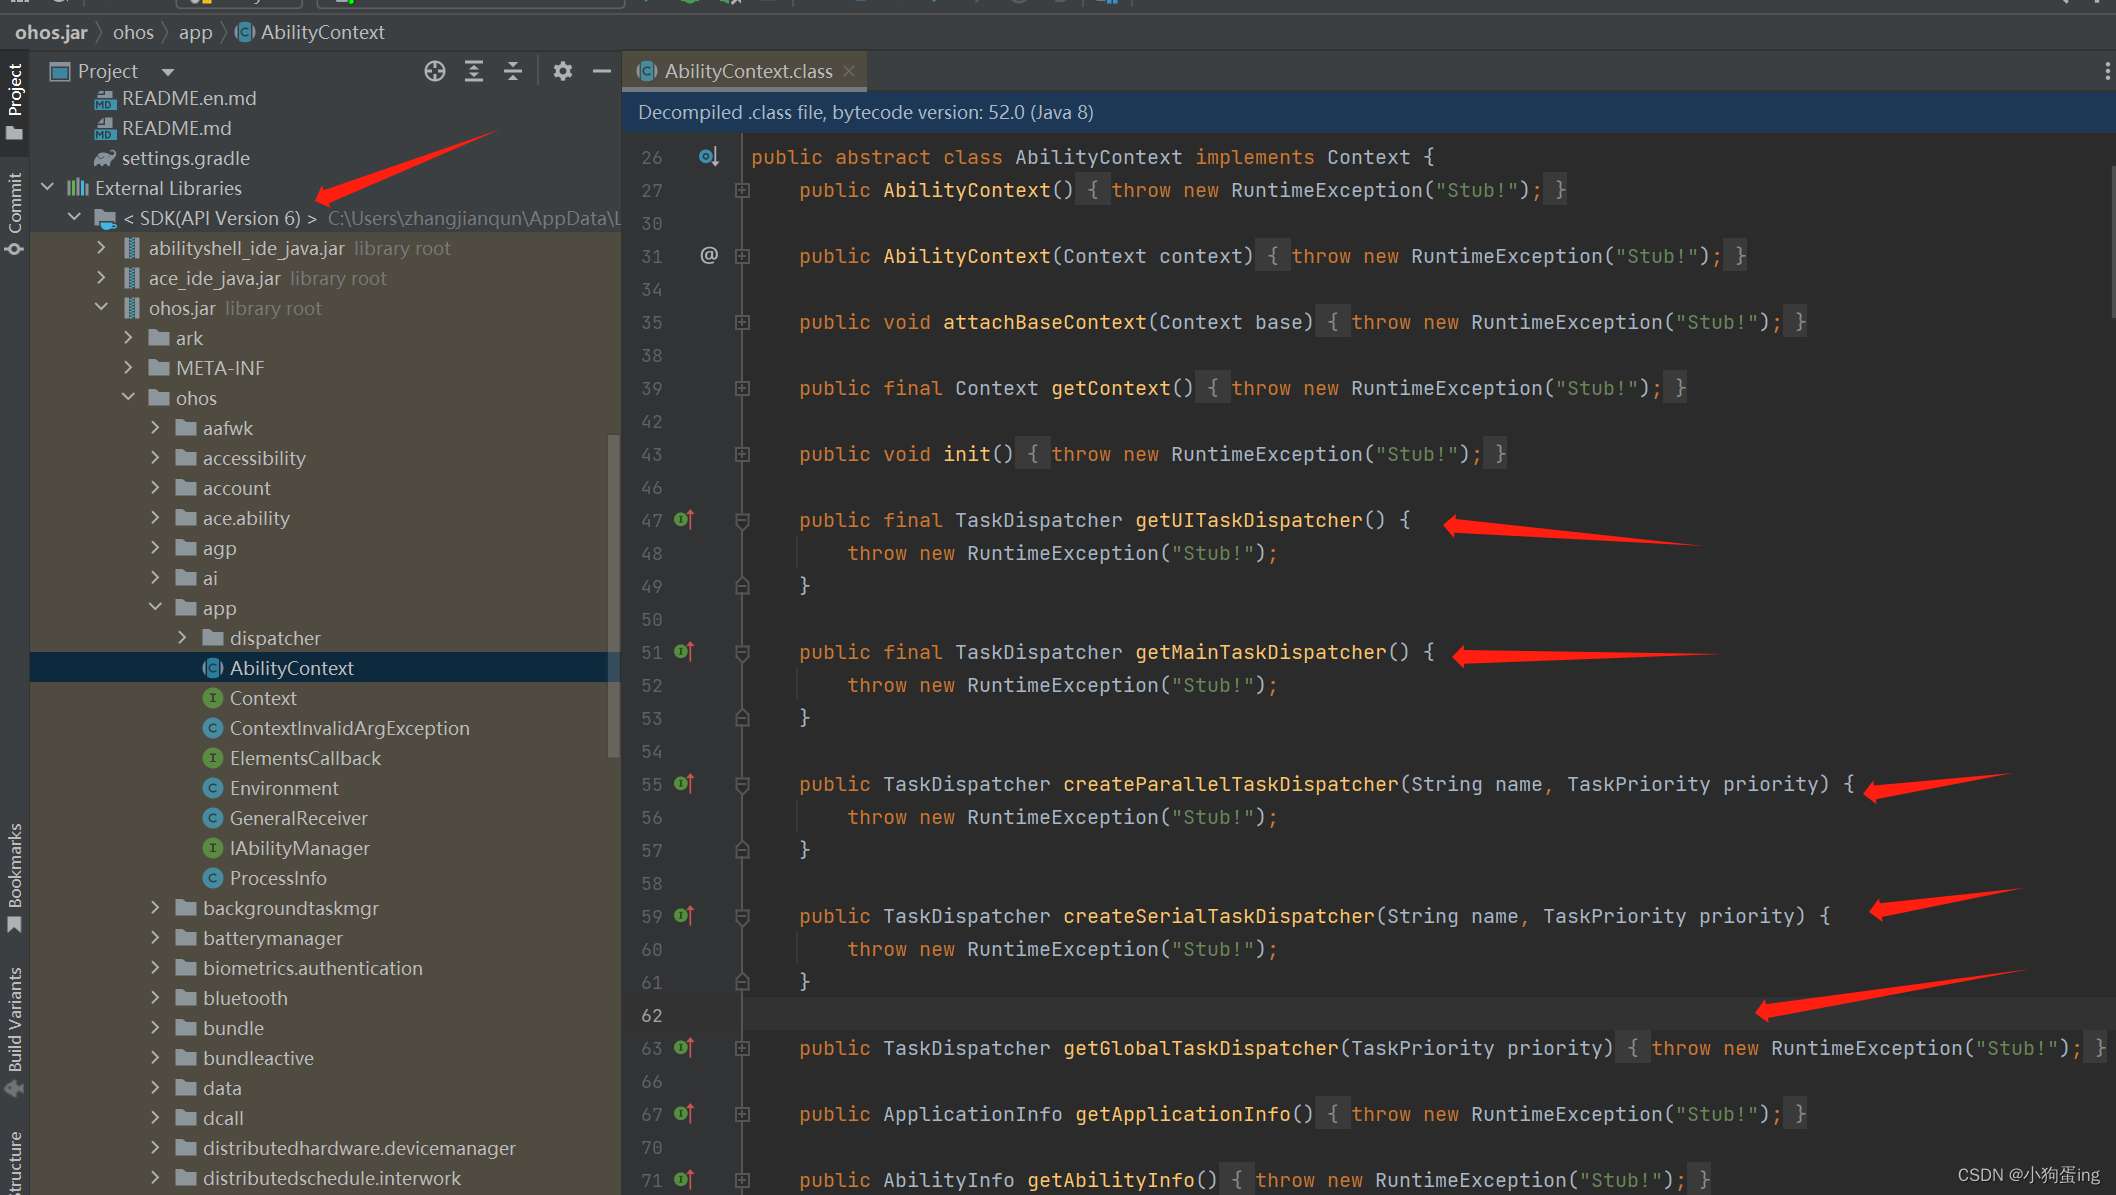Fold getUITaskDispatcher method on line 47
This screenshot has height=1195, width=2116.
[x=742, y=520]
